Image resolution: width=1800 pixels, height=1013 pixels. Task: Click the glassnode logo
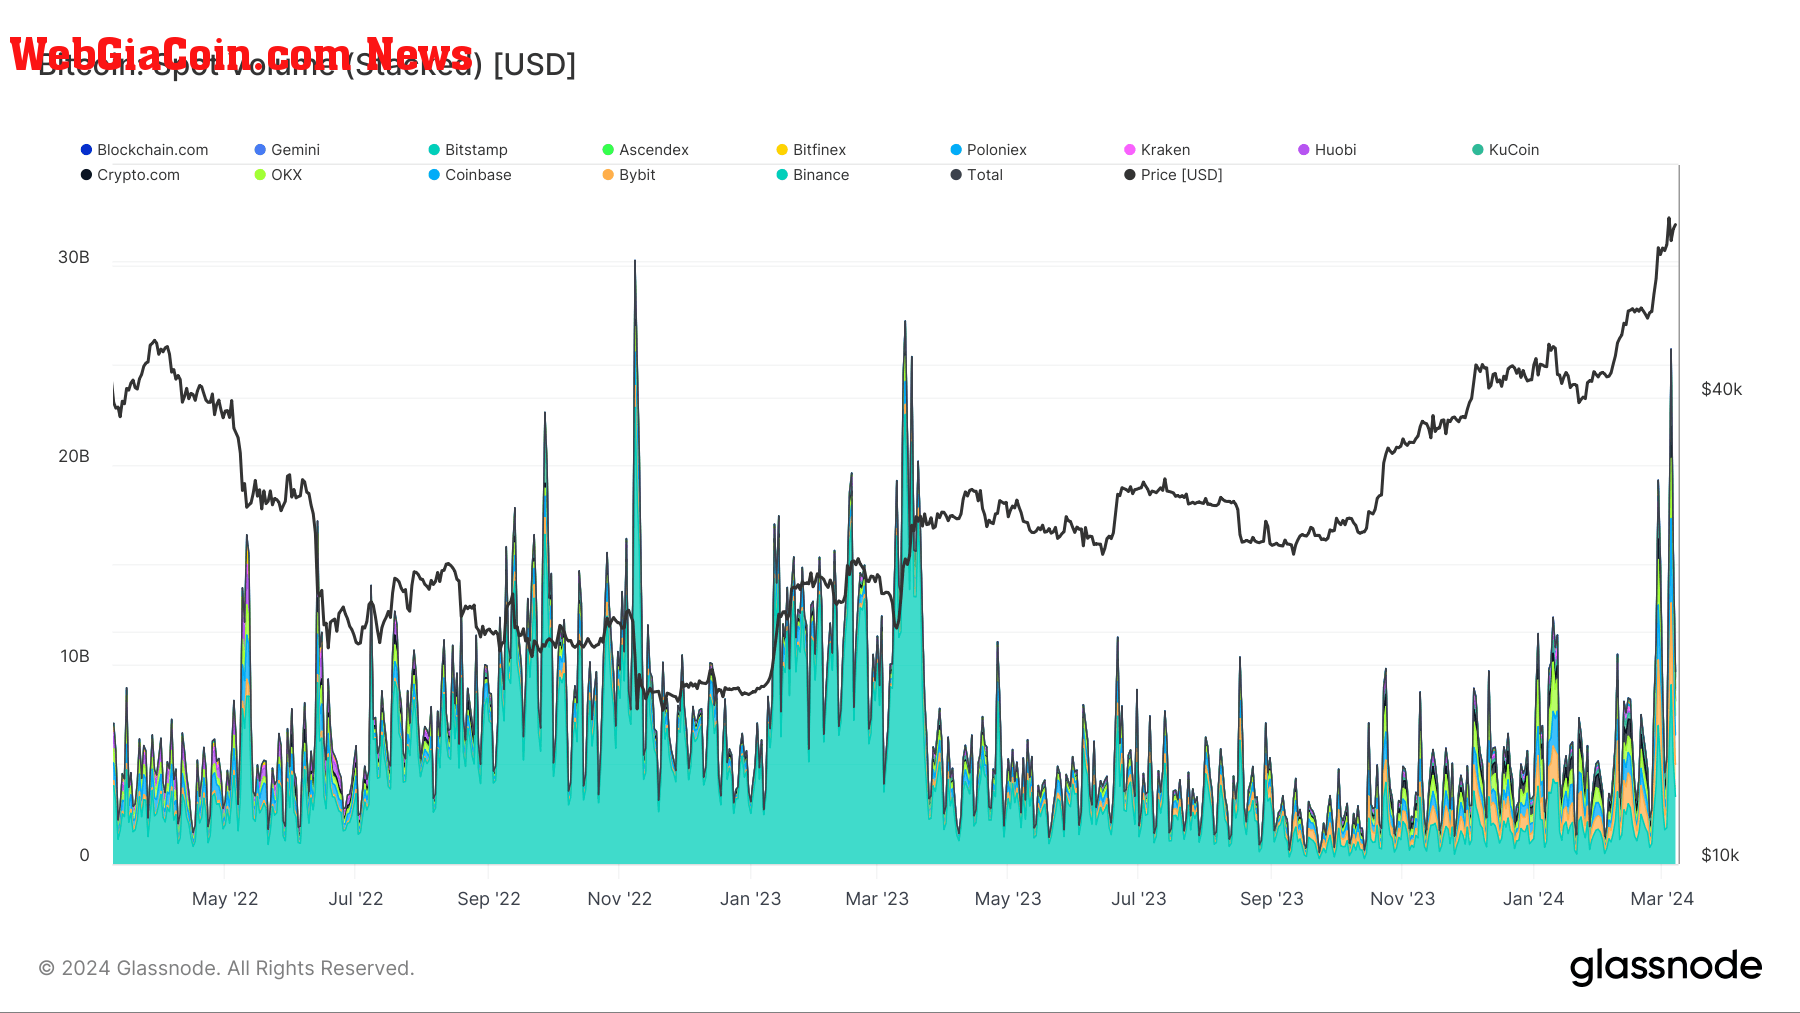1666,967
